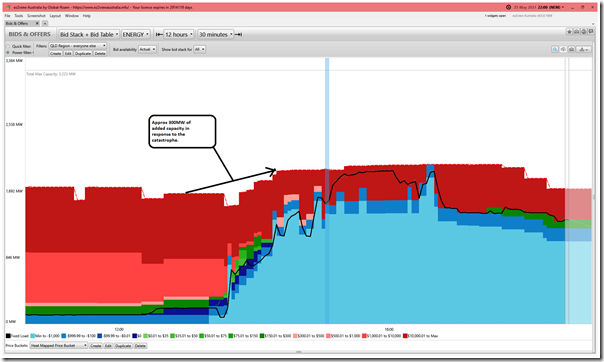The image size is (604, 362).
Task: Click Edit next to Price Buckets
Action: [108, 346]
